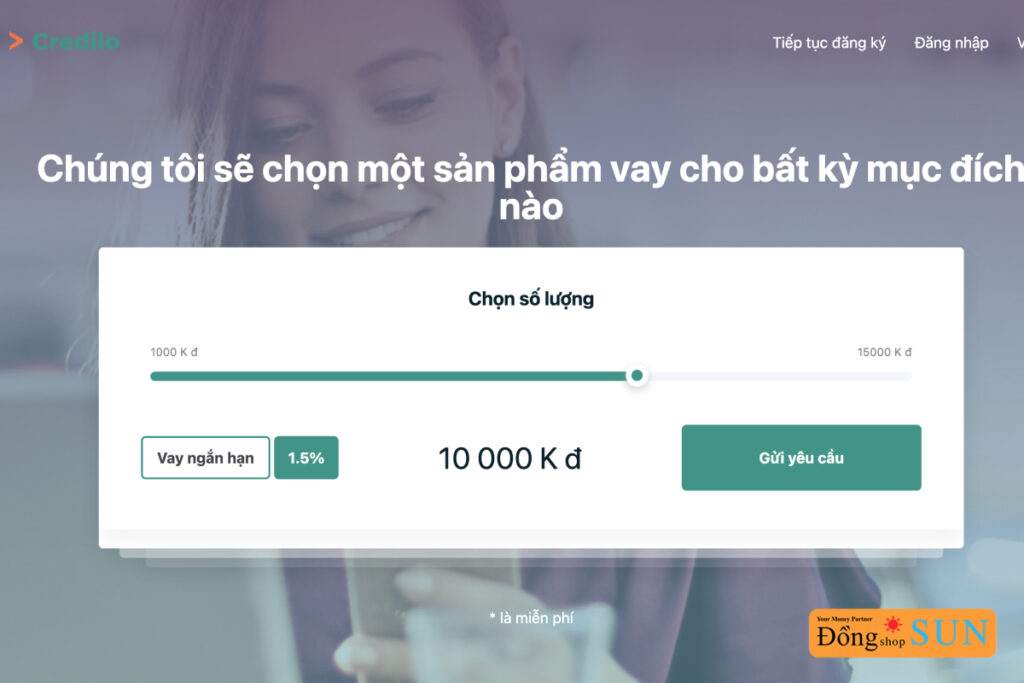The image size is (1024, 683).
Task: Click the Đồng shop text in orange watermark
Action: click(x=861, y=636)
